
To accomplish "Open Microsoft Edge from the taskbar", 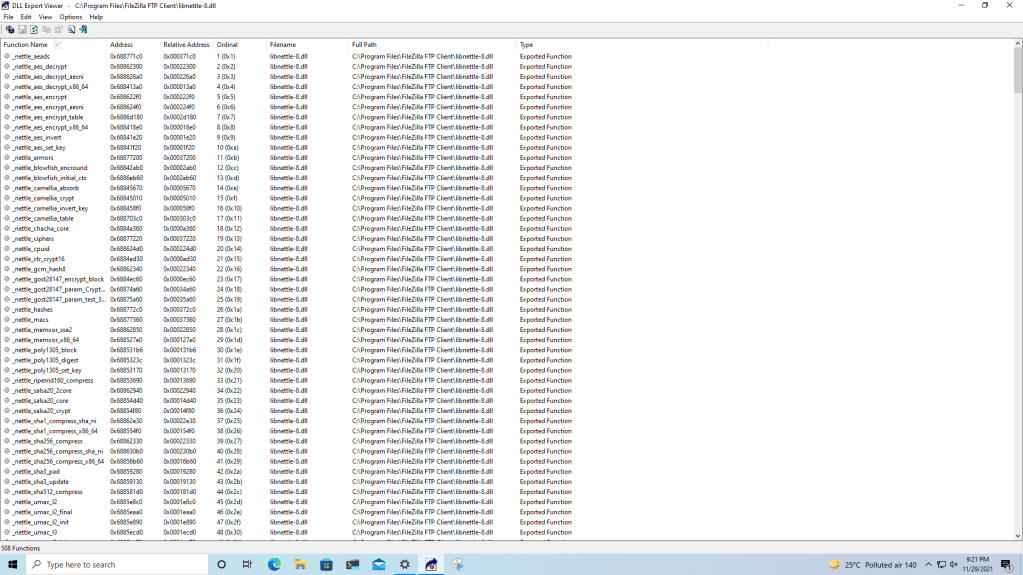I will click(x=274, y=564).
